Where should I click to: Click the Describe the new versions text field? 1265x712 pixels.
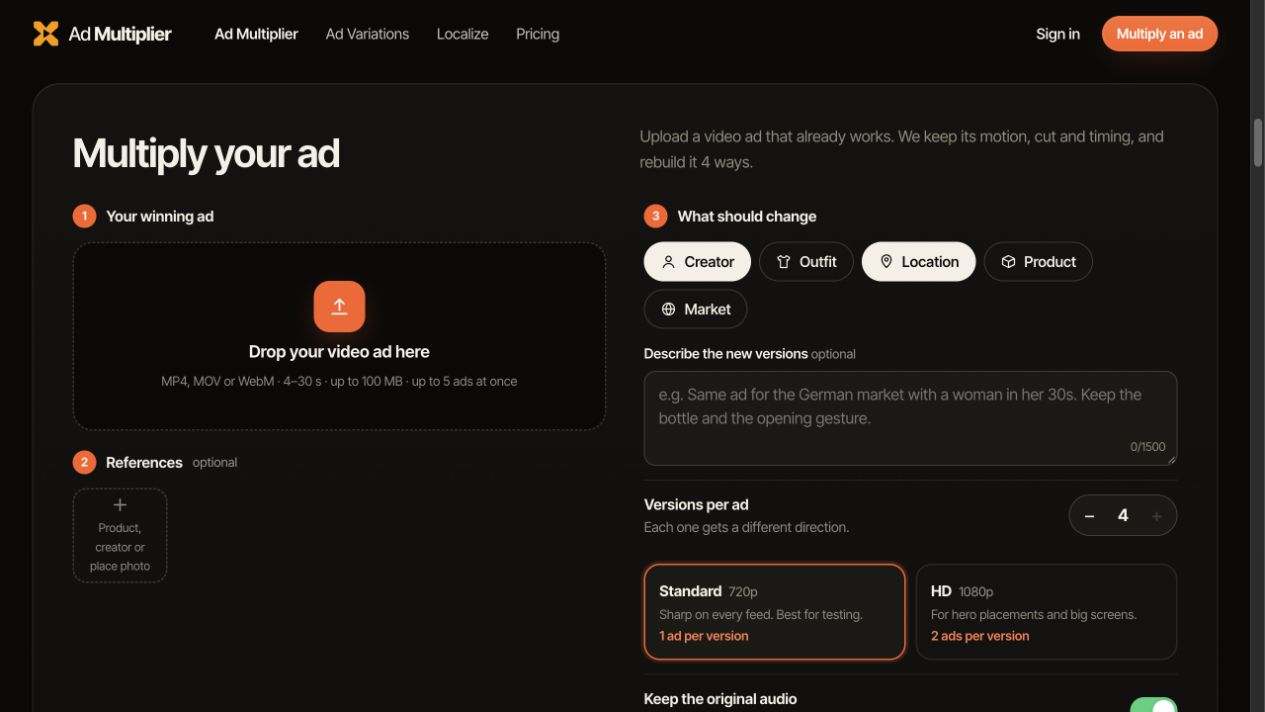tap(910, 418)
